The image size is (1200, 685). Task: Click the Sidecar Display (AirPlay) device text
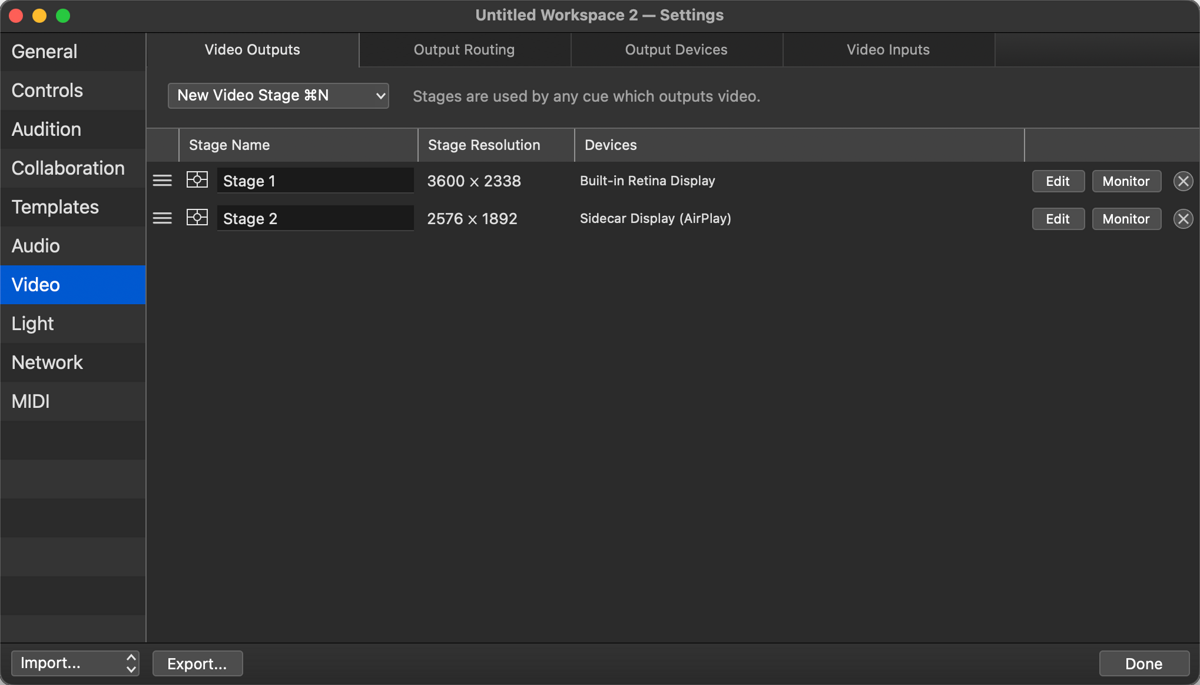tap(655, 218)
